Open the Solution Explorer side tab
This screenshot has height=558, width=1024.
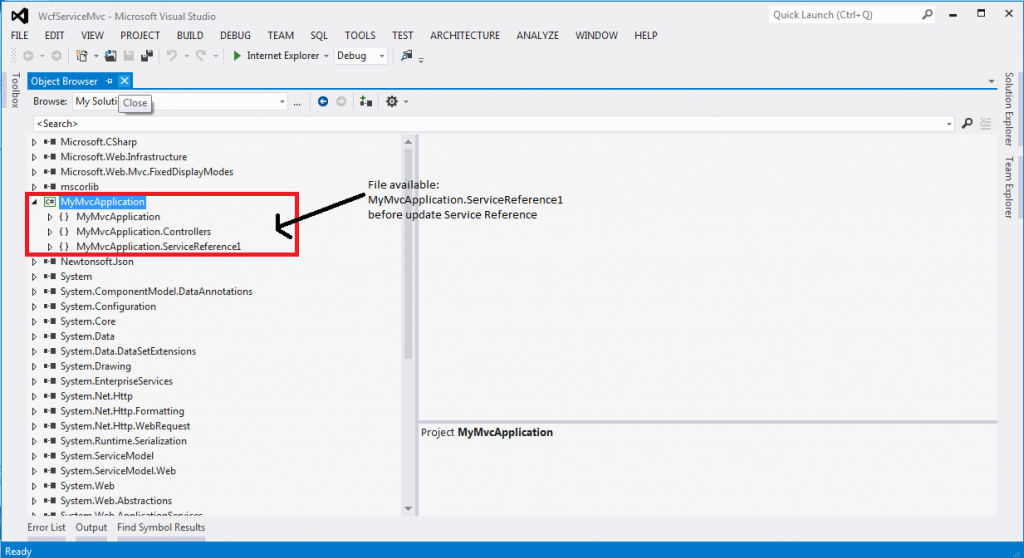coord(1009,109)
